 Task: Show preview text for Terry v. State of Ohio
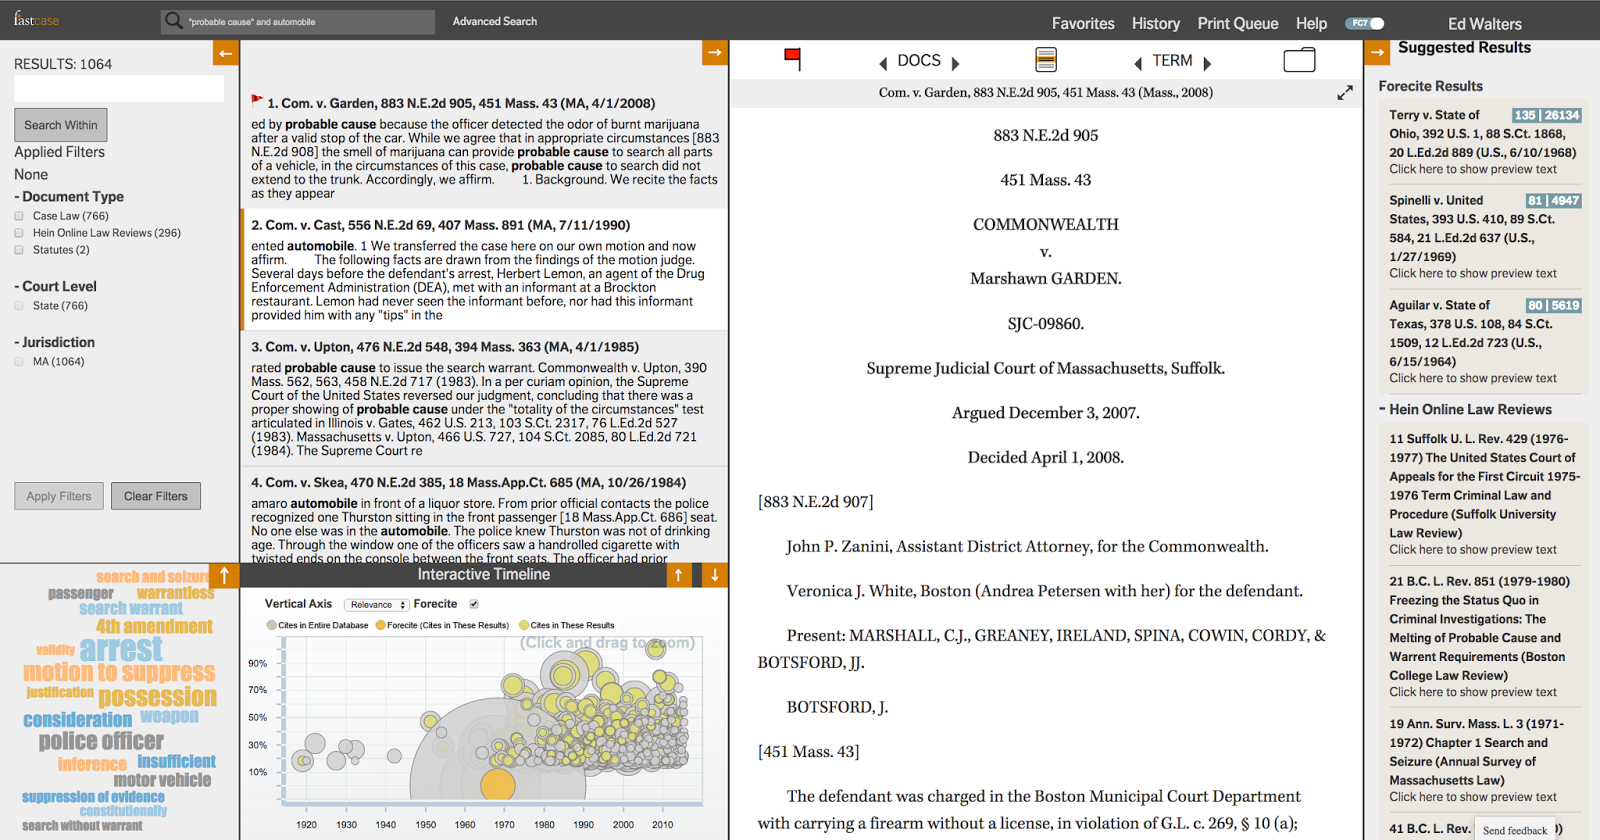(1473, 169)
